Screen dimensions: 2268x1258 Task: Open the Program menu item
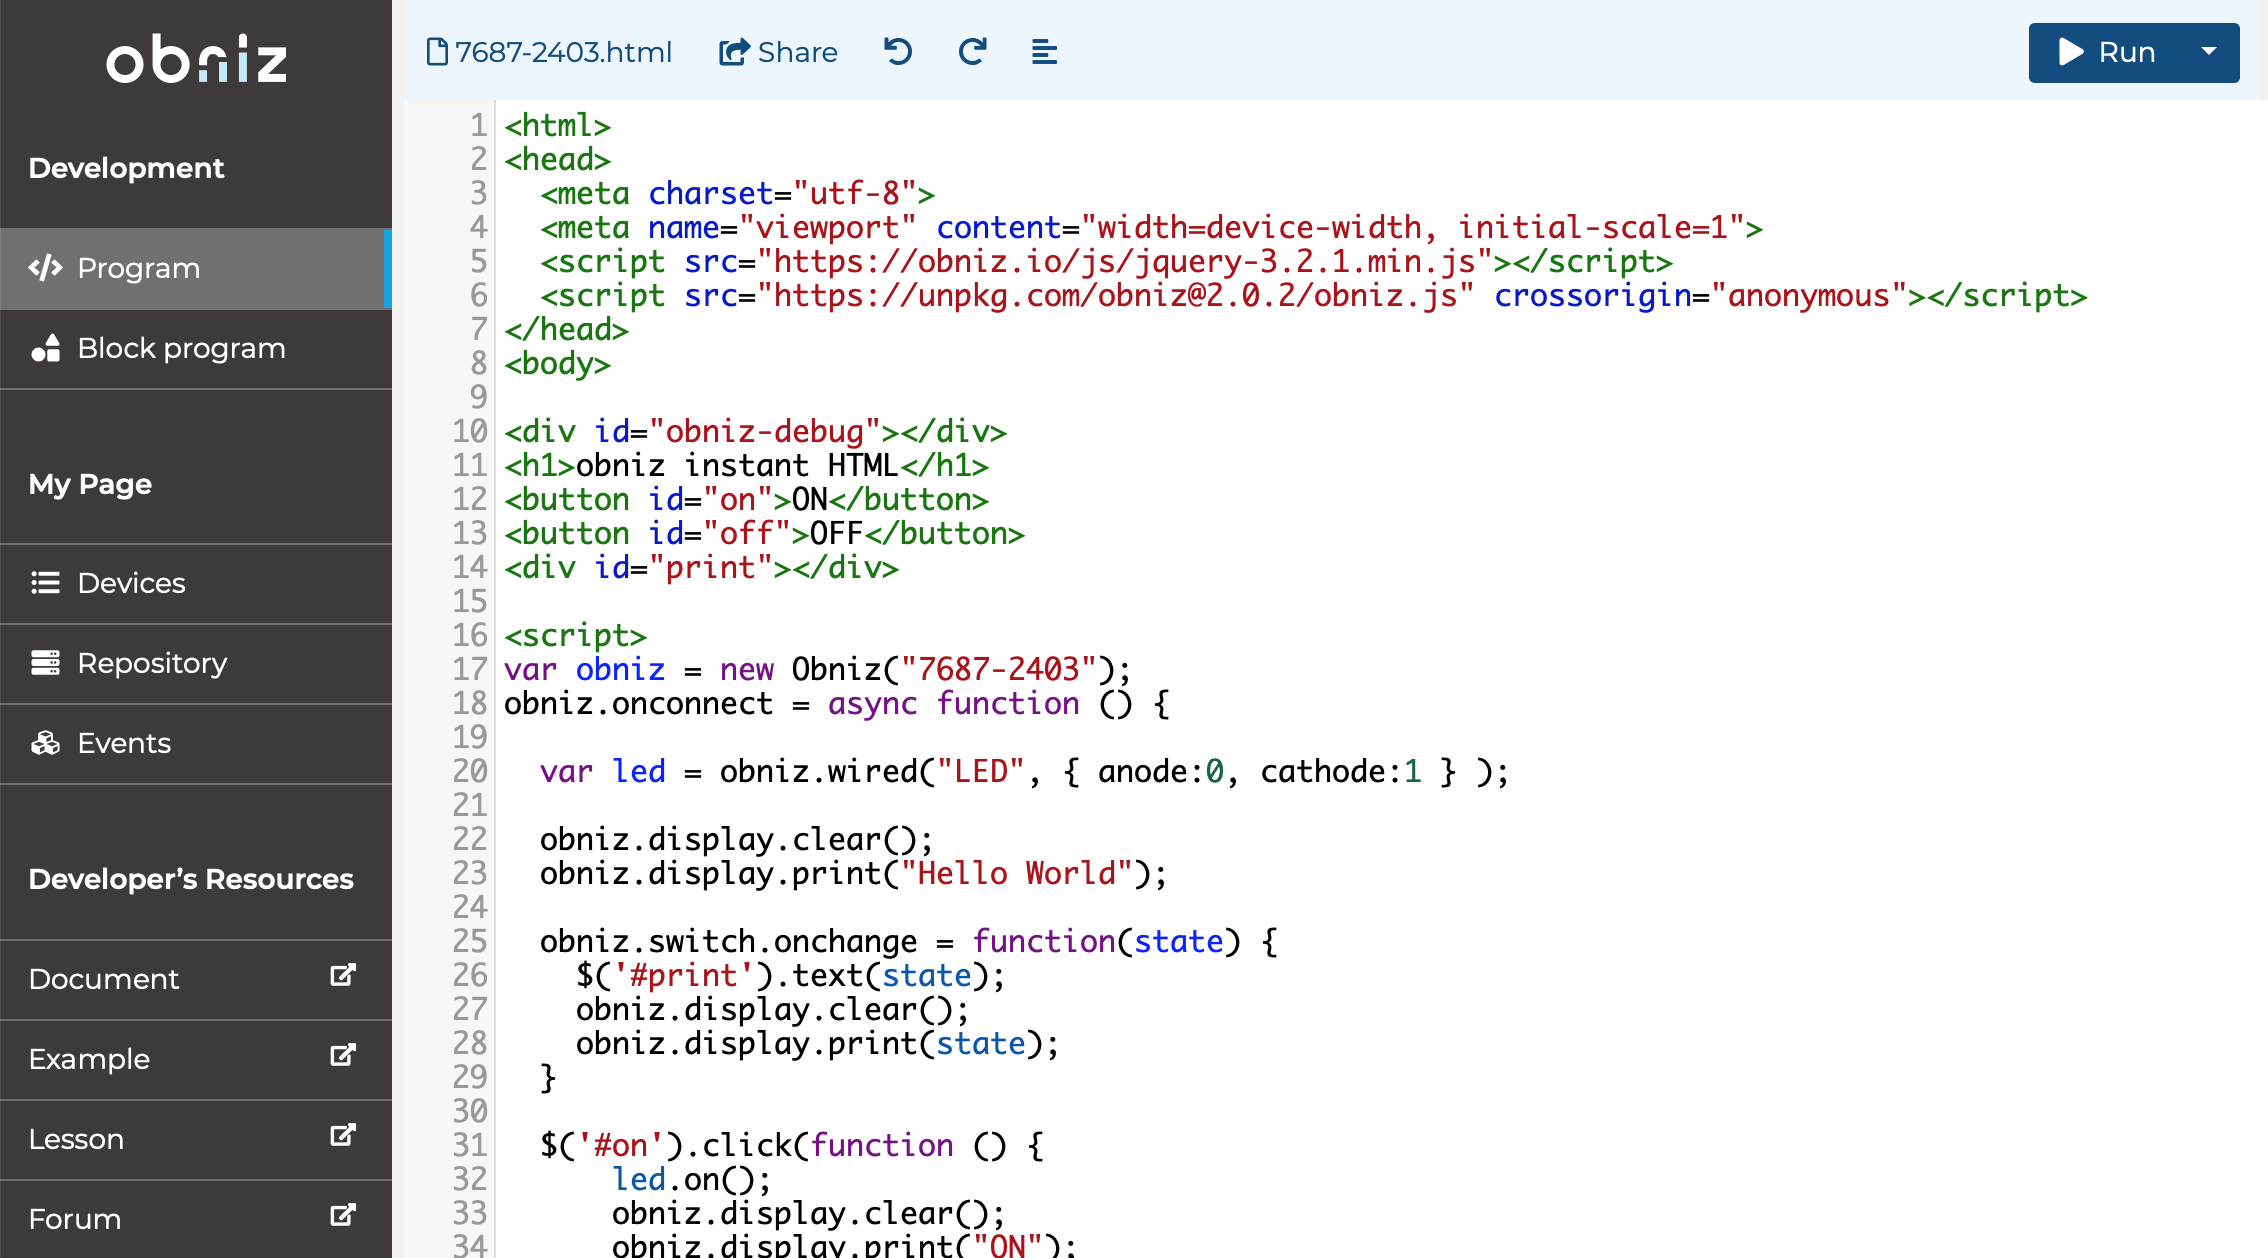click(138, 268)
